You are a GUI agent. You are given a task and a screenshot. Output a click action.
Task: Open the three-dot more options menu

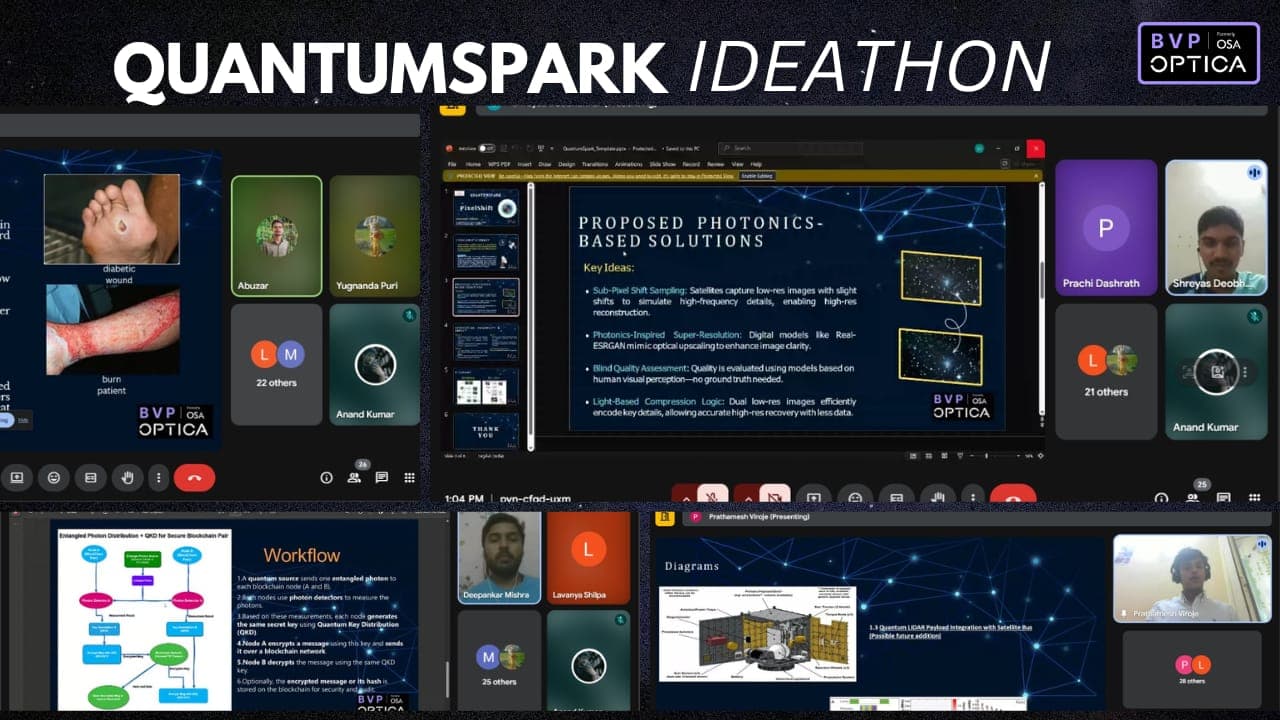[x=158, y=477]
